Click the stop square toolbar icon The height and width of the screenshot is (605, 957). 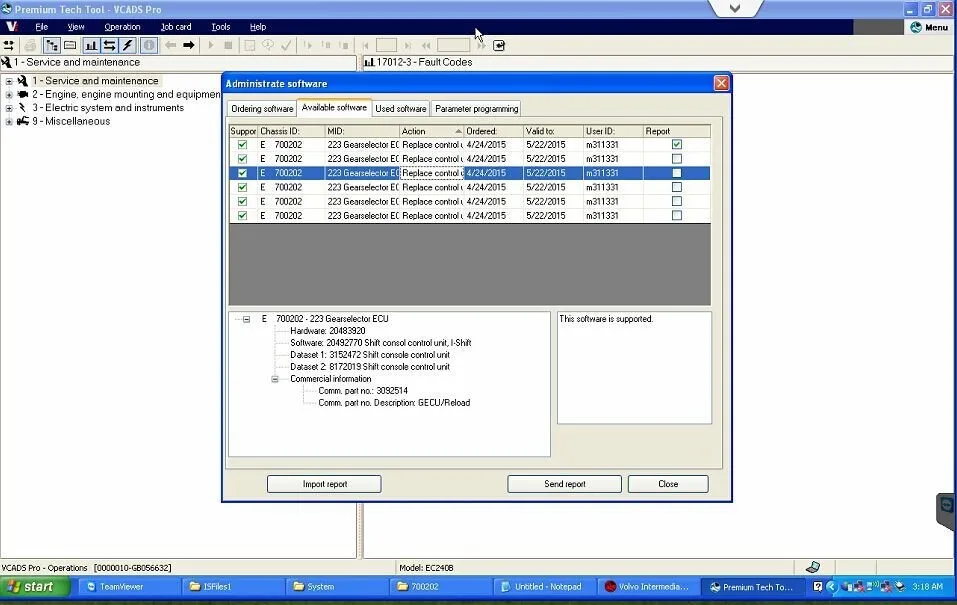[228, 45]
